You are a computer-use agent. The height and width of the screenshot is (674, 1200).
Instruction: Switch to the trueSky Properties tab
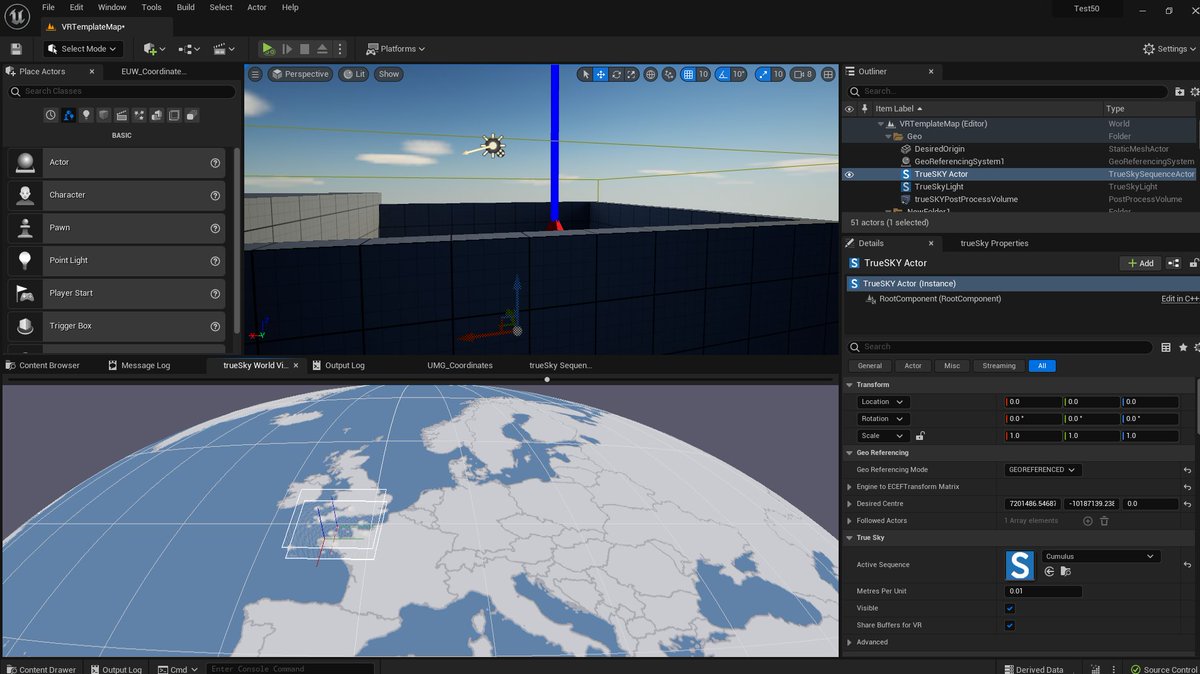(994, 243)
